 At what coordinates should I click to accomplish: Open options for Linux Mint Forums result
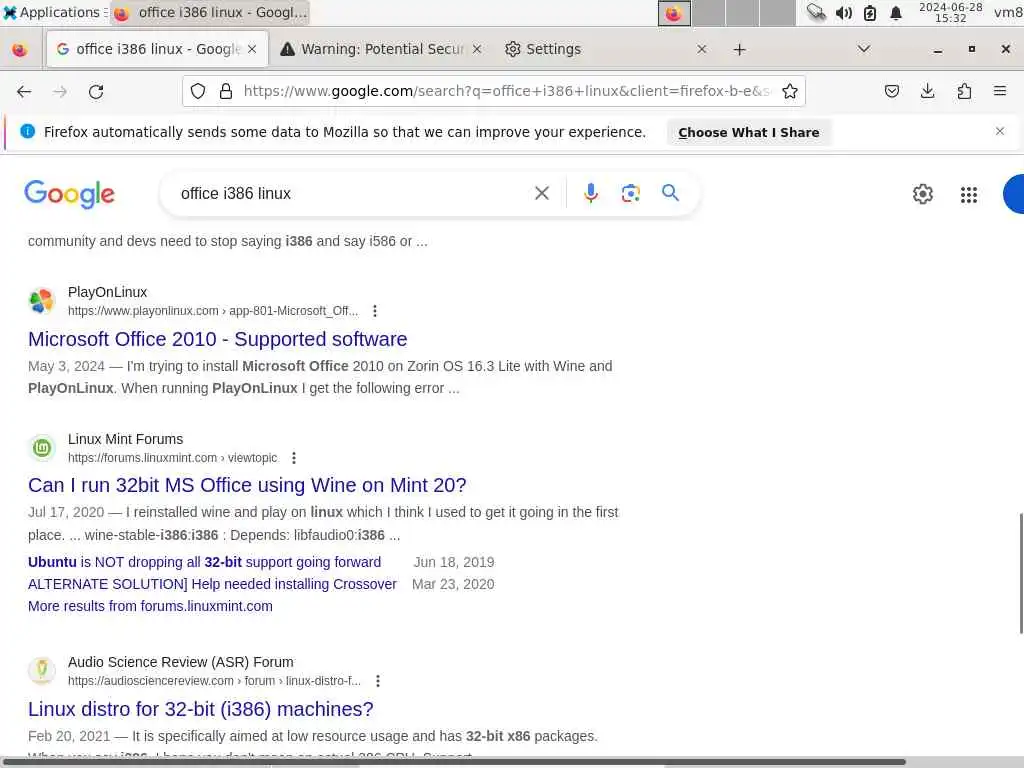point(294,458)
